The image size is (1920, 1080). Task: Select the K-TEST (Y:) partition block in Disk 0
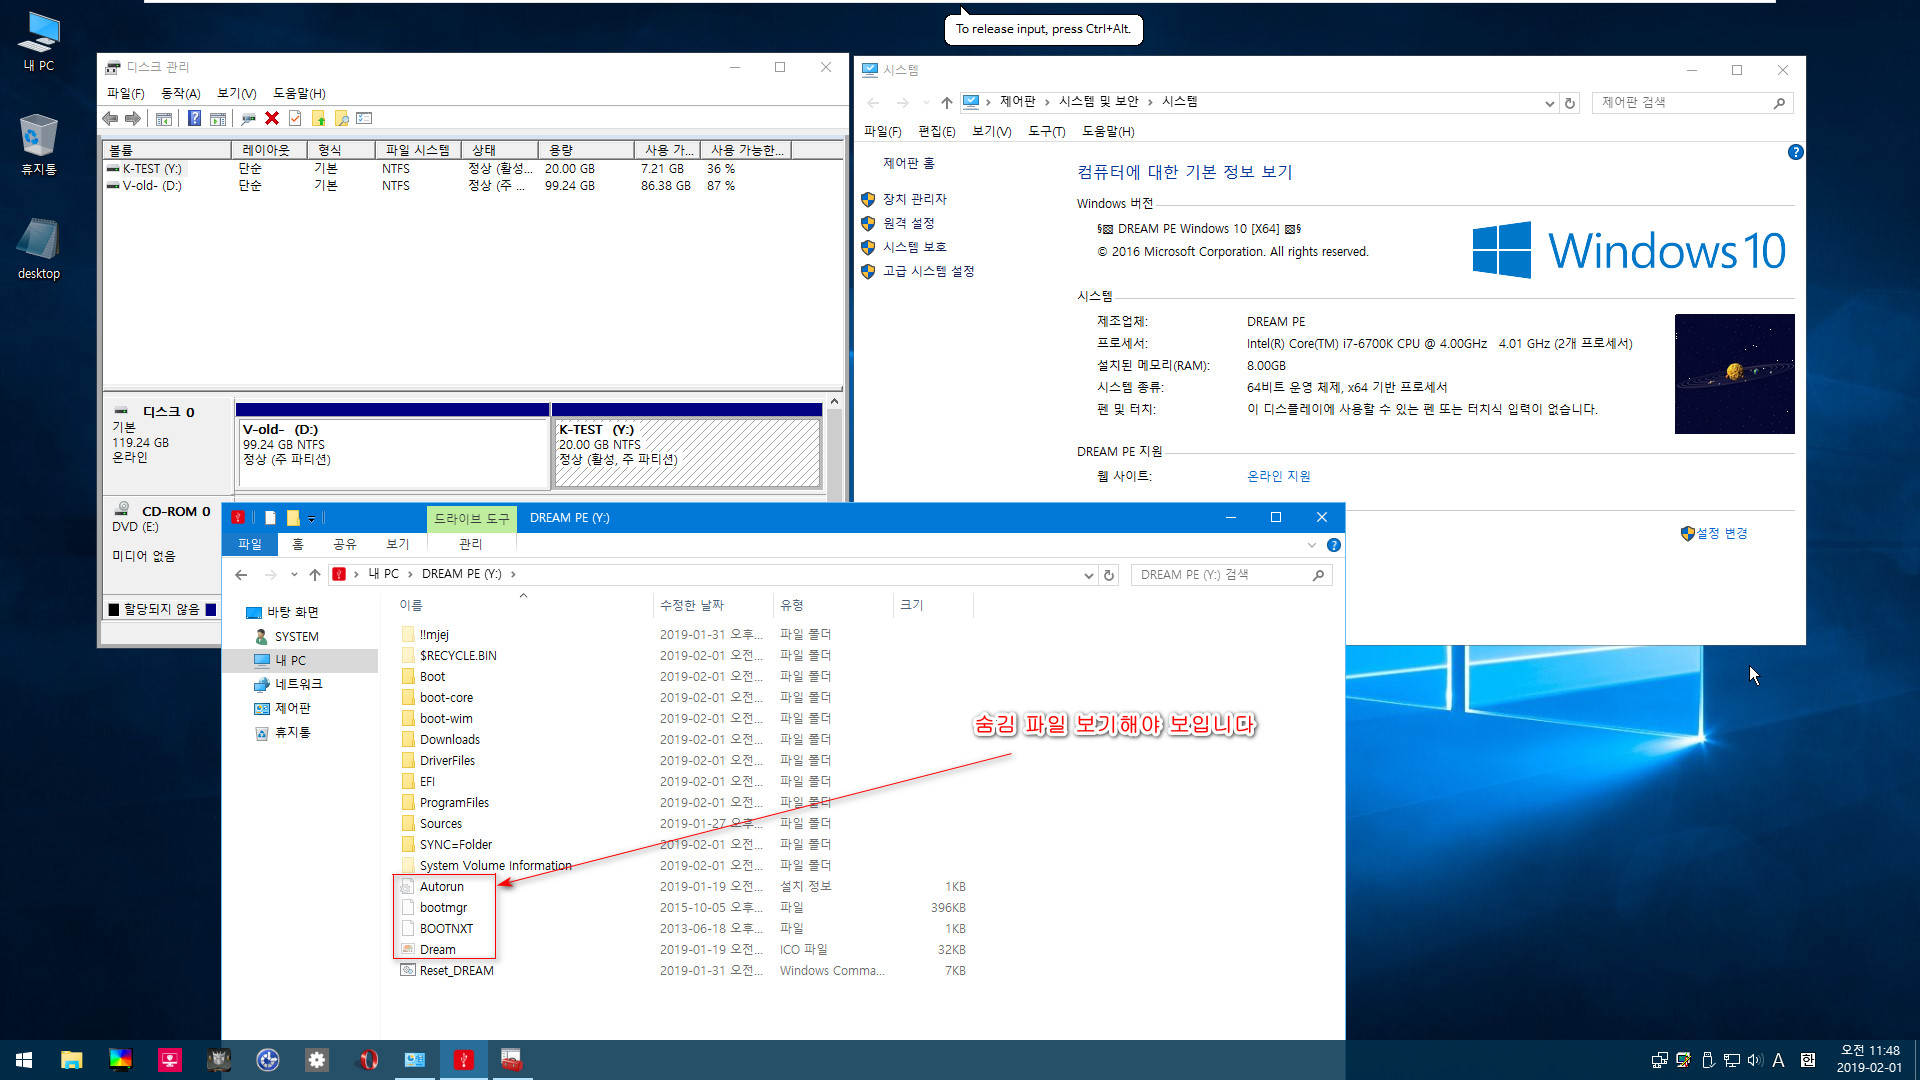pyautogui.click(x=687, y=452)
